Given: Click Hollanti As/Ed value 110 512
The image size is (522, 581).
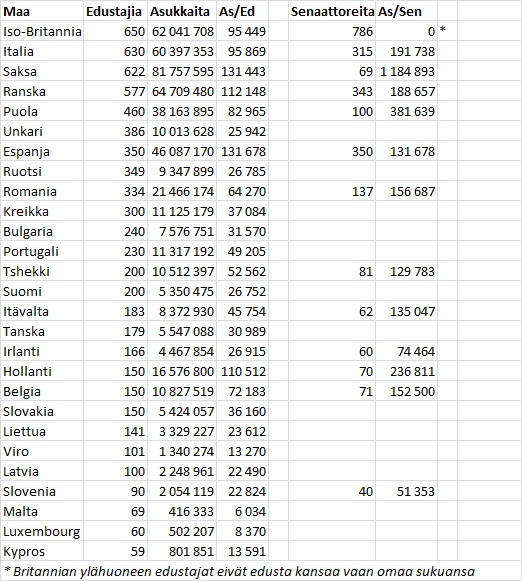Looking at the screenshot, I should 242,371.
